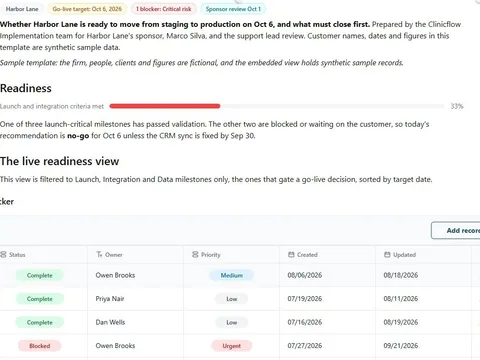Click the Created column calendar icon
The width and height of the screenshot is (480, 360).
[291, 255]
